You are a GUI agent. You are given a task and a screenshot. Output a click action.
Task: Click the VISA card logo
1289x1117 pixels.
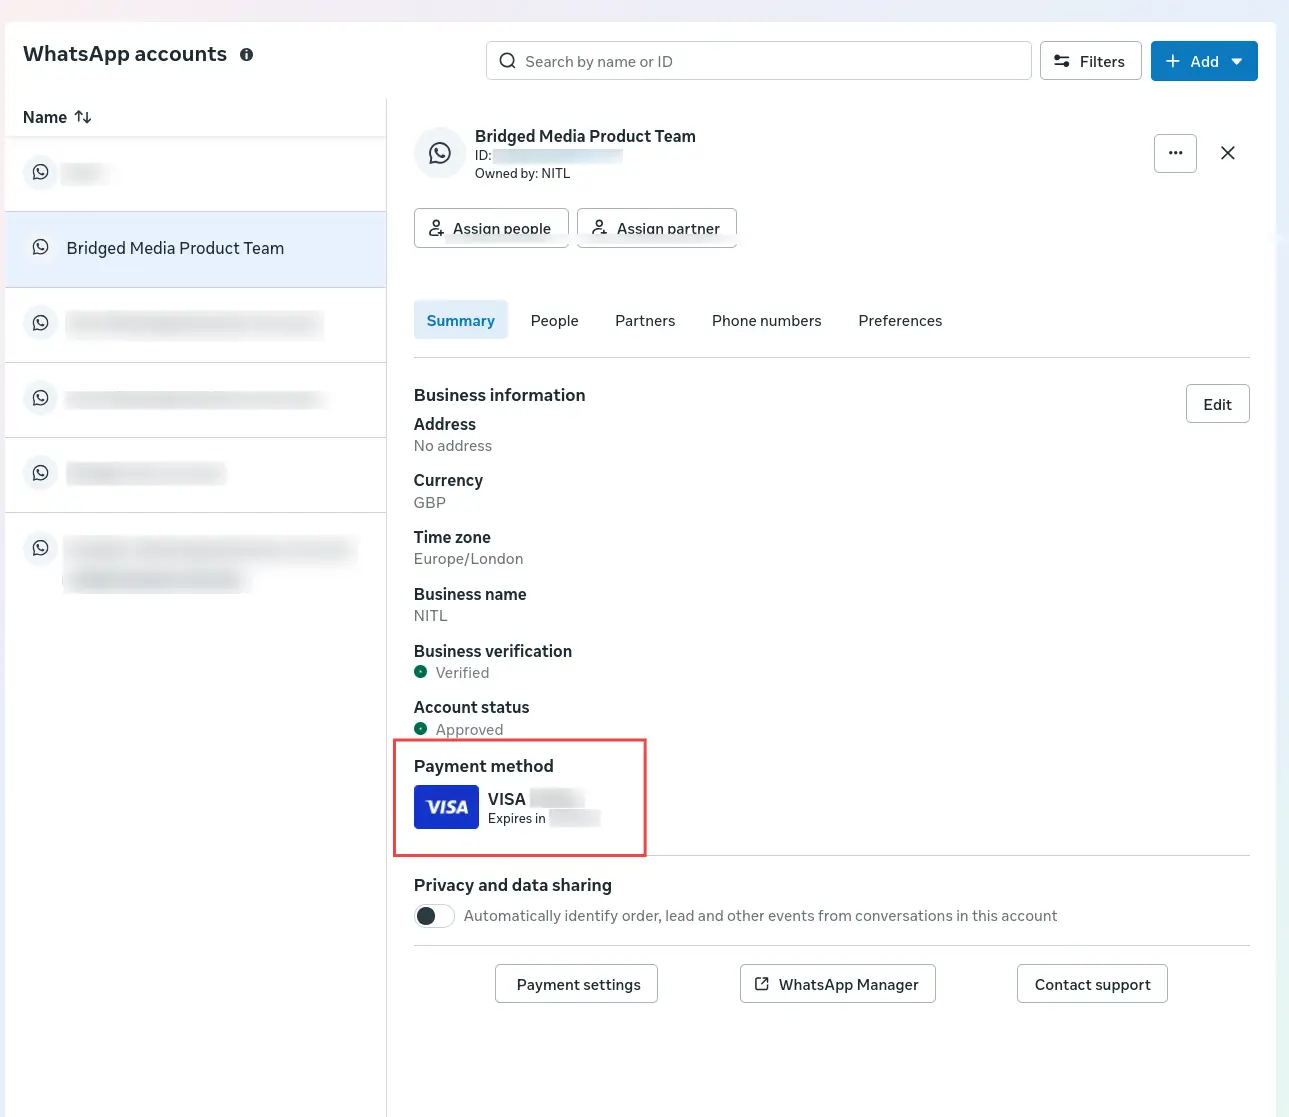(x=446, y=807)
